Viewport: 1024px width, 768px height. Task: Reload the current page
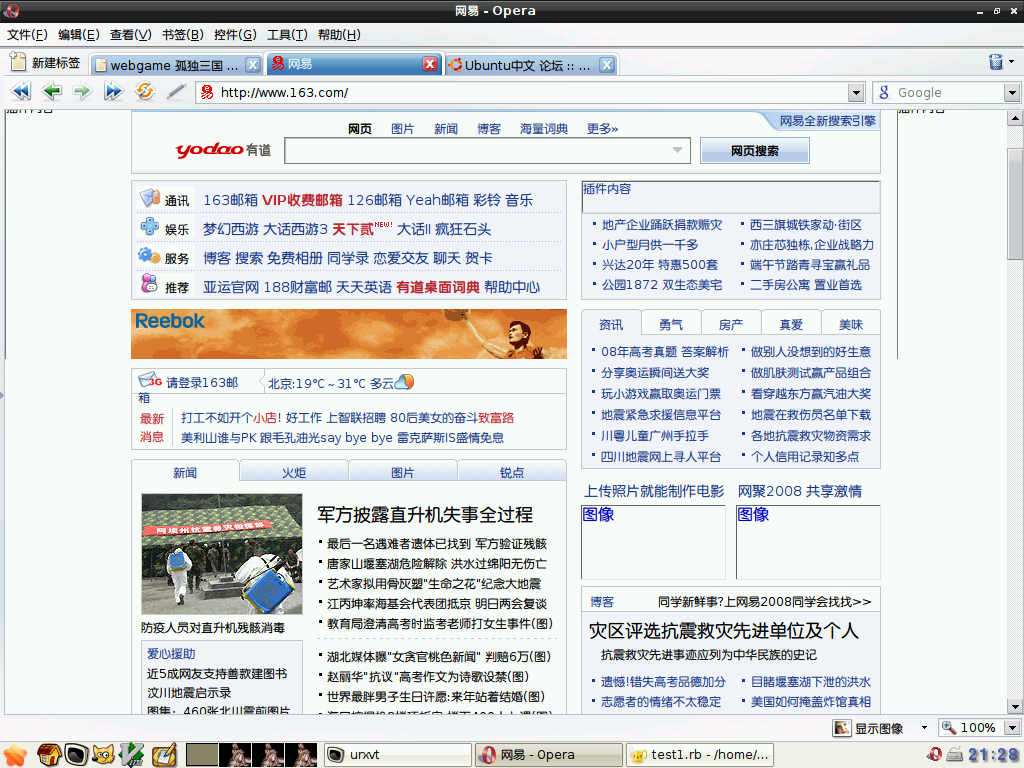[145, 91]
